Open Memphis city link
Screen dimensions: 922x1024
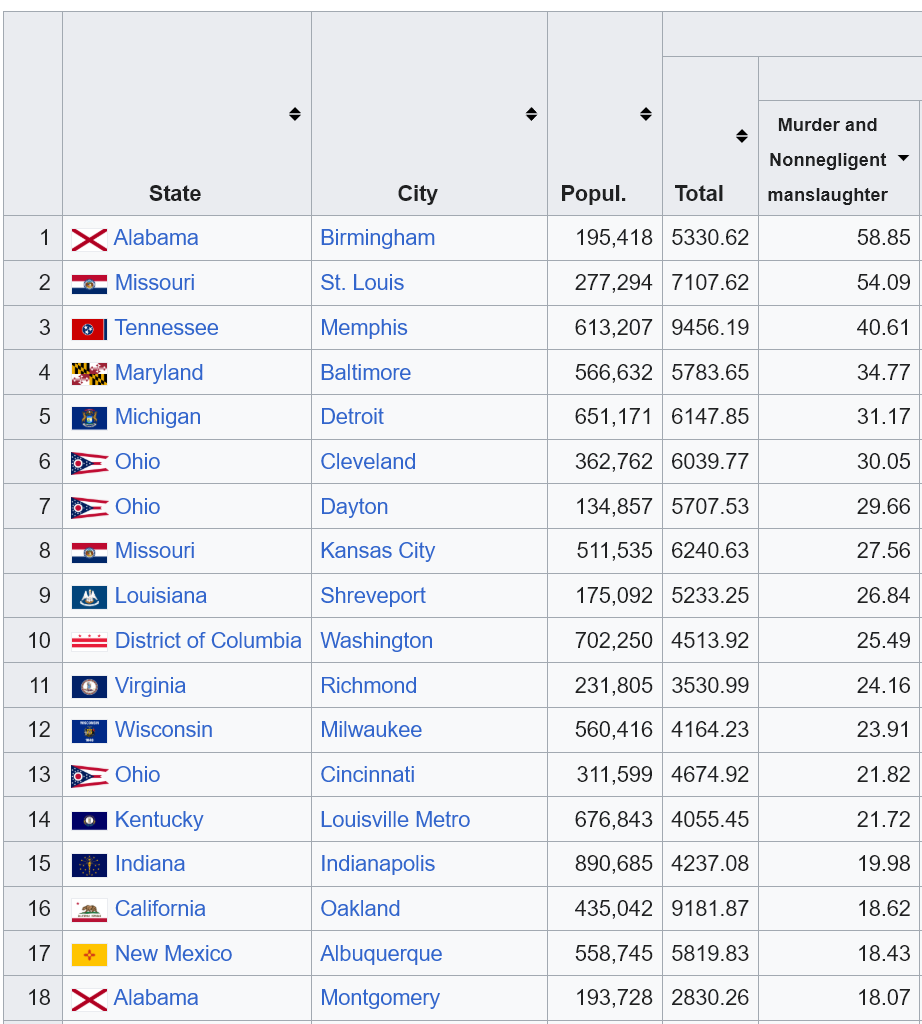click(364, 328)
